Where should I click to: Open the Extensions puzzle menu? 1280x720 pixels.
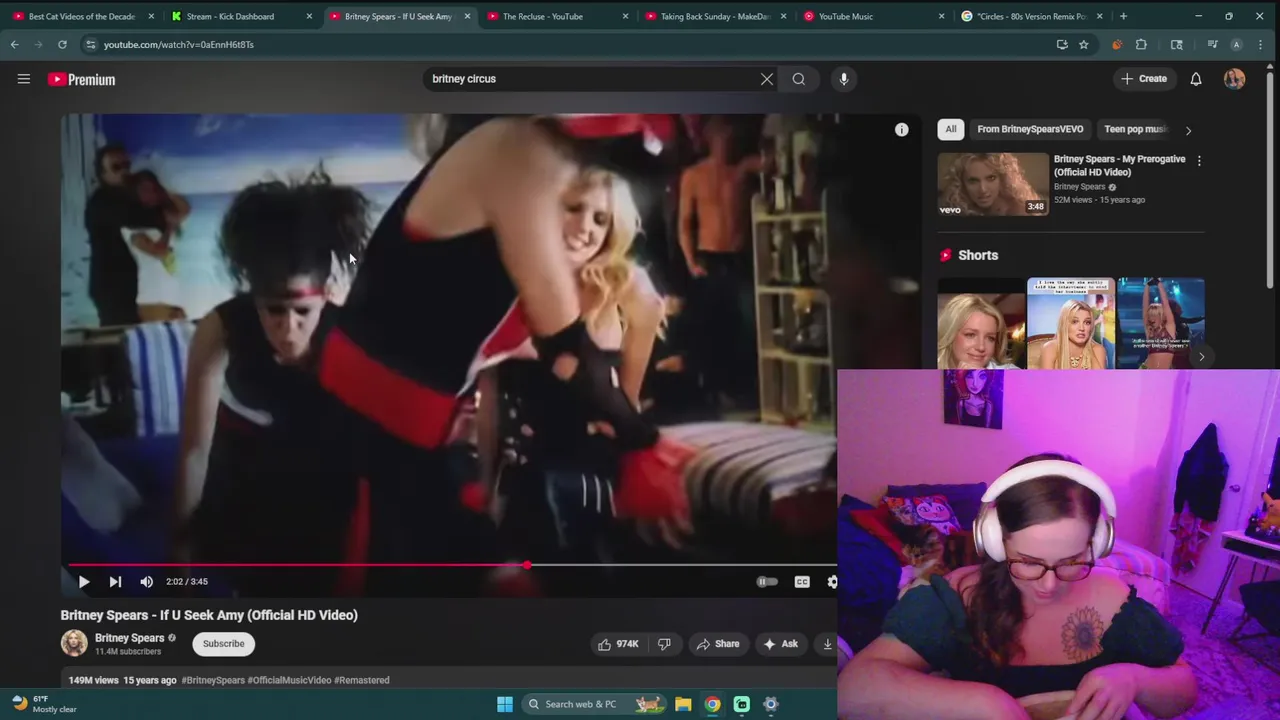tap(1141, 44)
